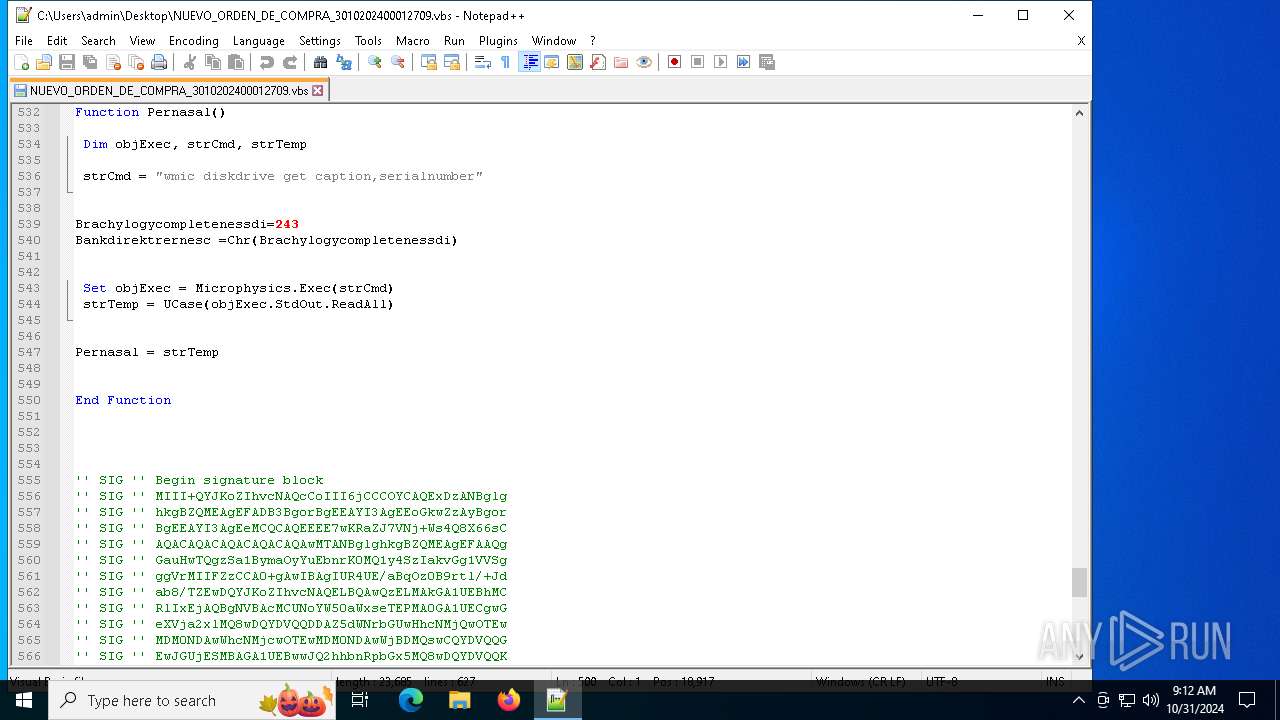The image size is (1280, 720).
Task: Toggle file monitoring eye icon
Action: pyautogui.click(x=644, y=62)
